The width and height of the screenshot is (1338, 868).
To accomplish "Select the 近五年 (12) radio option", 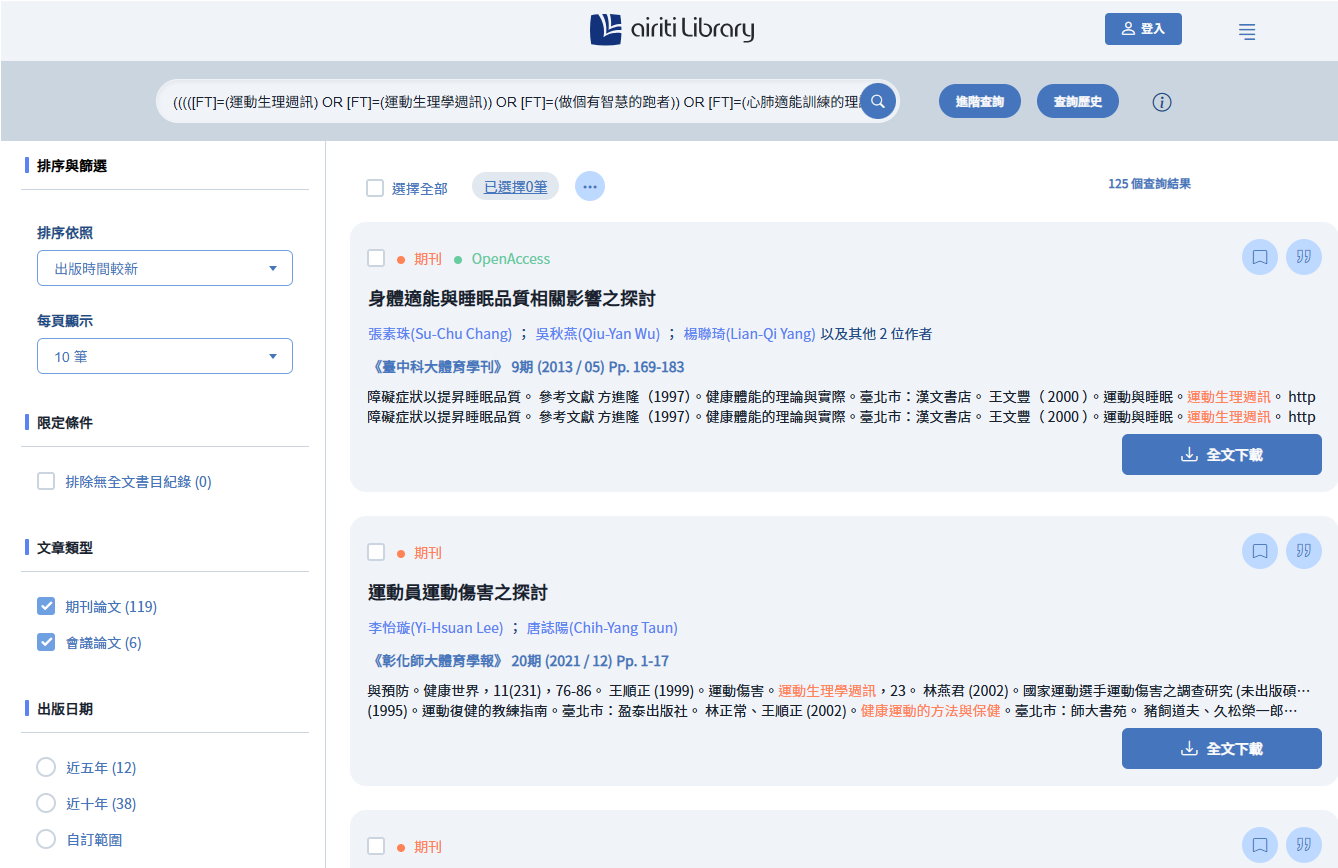I will pyautogui.click(x=46, y=767).
